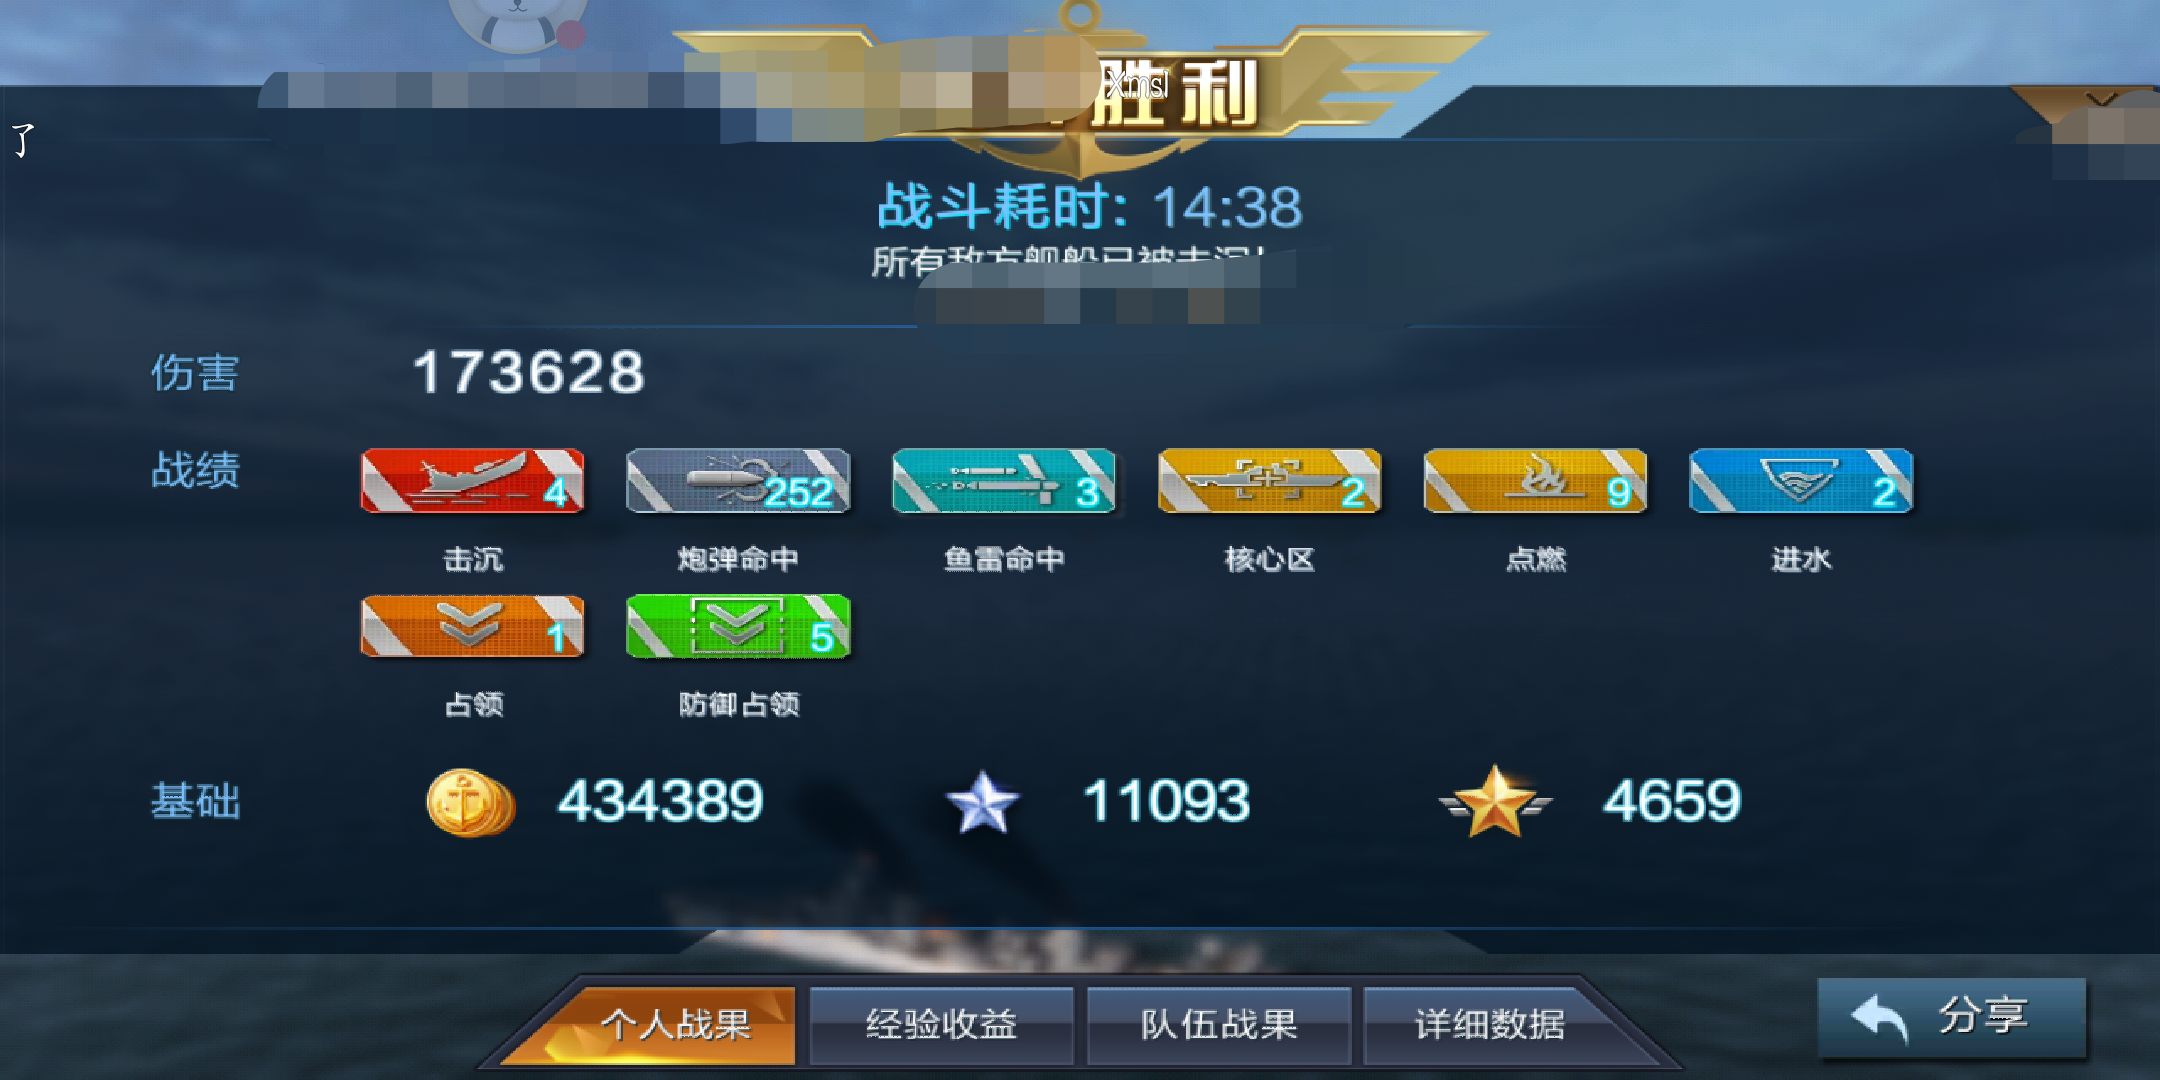Select the torpedo hits (鱼雷命中) badge
Image resolution: width=2160 pixels, height=1080 pixels.
pyautogui.click(x=1004, y=481)
